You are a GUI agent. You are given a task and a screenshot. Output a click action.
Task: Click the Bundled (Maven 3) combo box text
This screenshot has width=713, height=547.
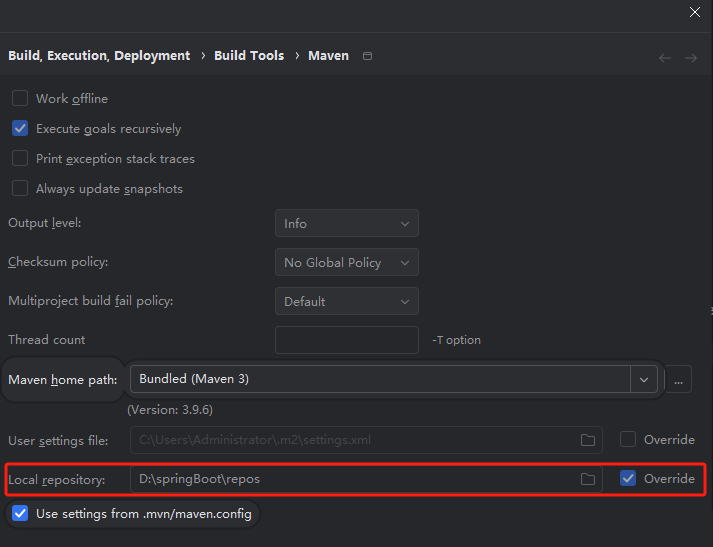pos(194,379)
